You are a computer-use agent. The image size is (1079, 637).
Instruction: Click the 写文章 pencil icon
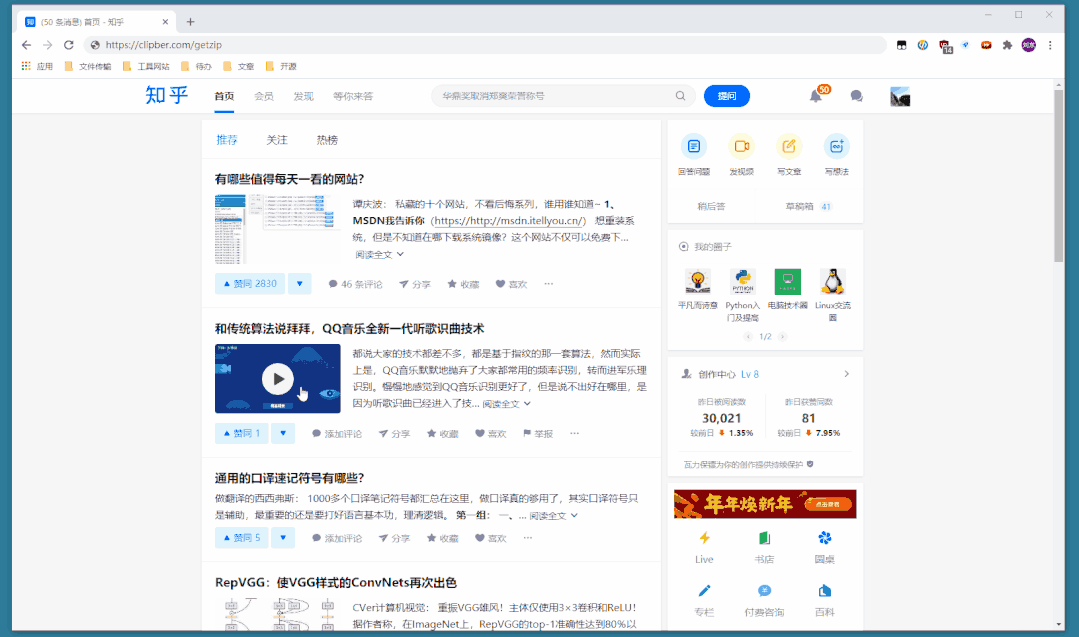[x=789, y=147]
